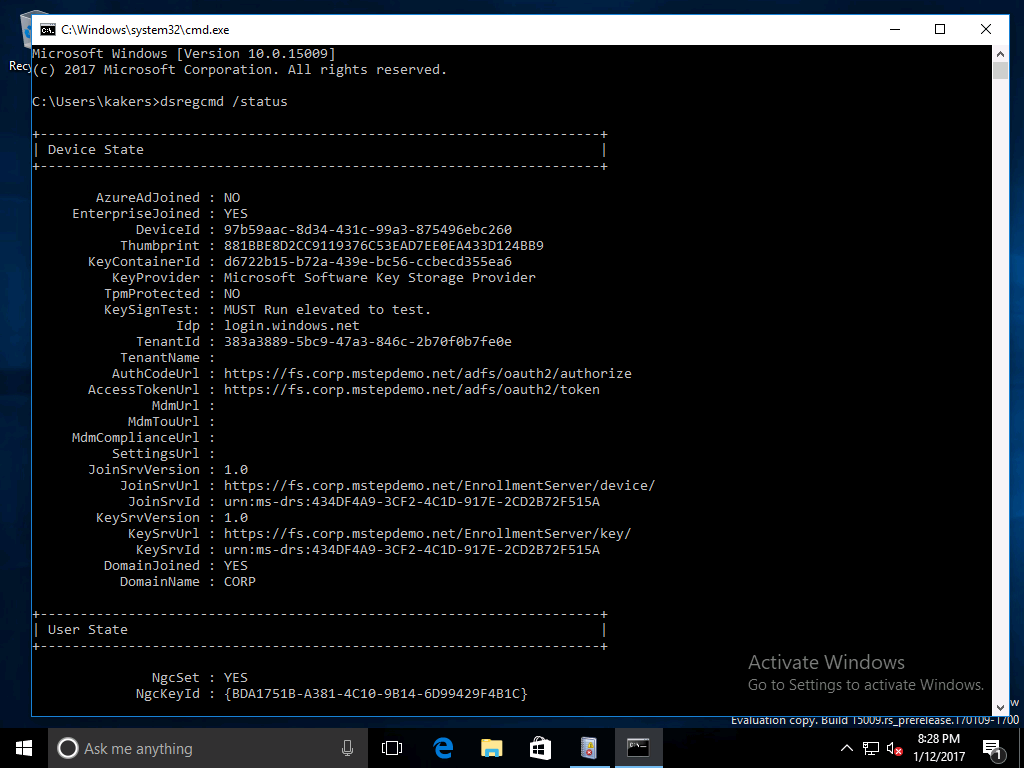
Task: Open File Explorer from the taskbar
Action: click(x=491, y=748)
